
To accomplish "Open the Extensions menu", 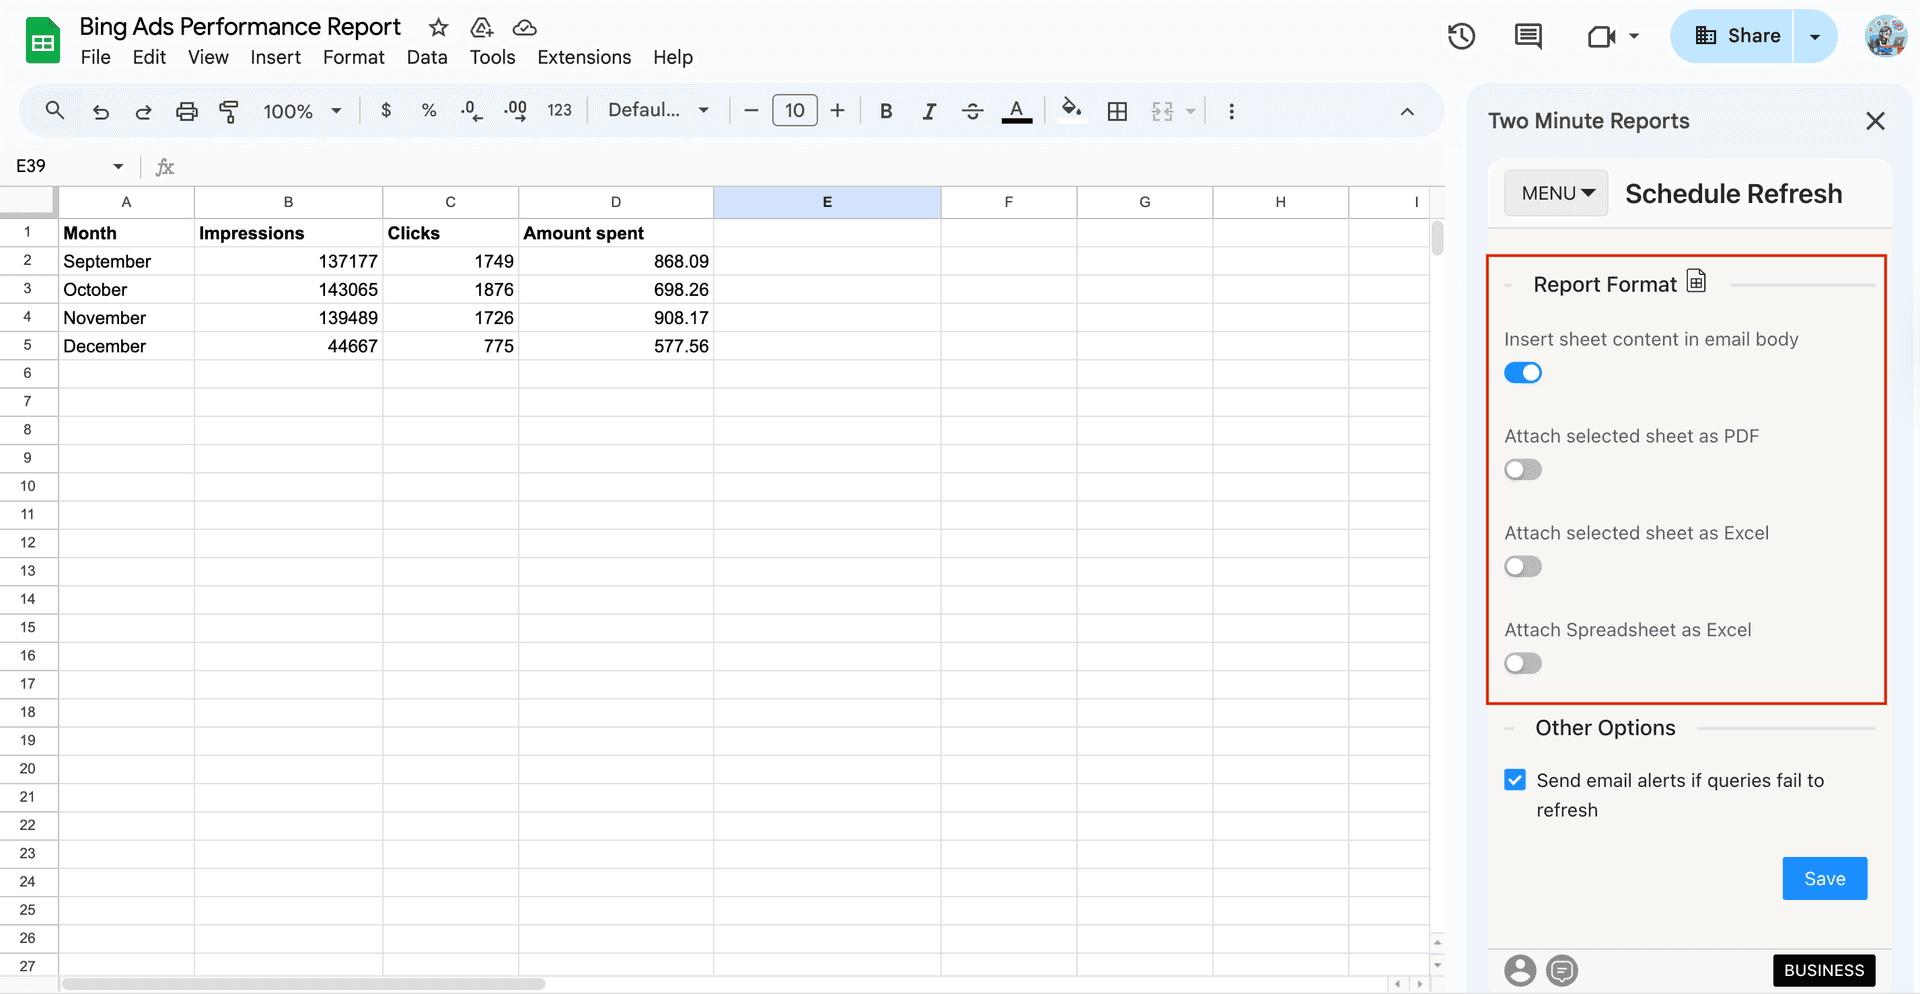I will [x=584, y=57].
